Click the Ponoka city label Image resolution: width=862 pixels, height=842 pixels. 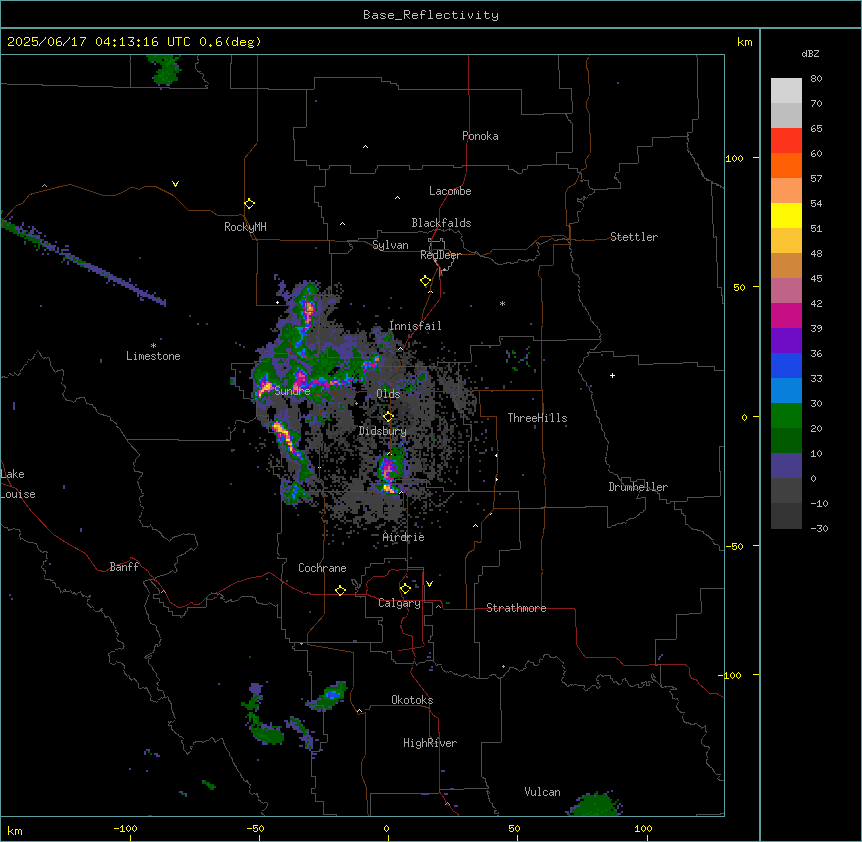480,136
